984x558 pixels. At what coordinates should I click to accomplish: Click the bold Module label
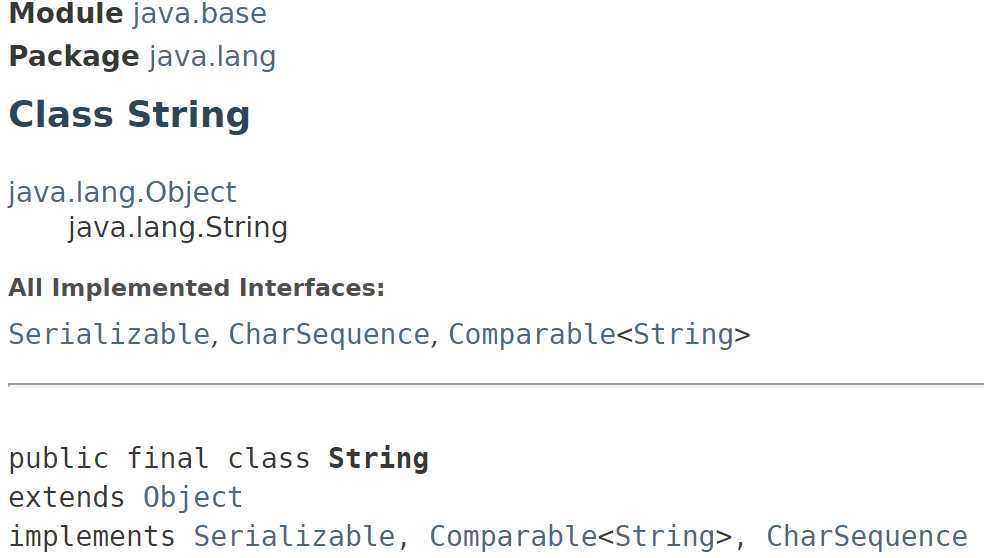point(66,13)
